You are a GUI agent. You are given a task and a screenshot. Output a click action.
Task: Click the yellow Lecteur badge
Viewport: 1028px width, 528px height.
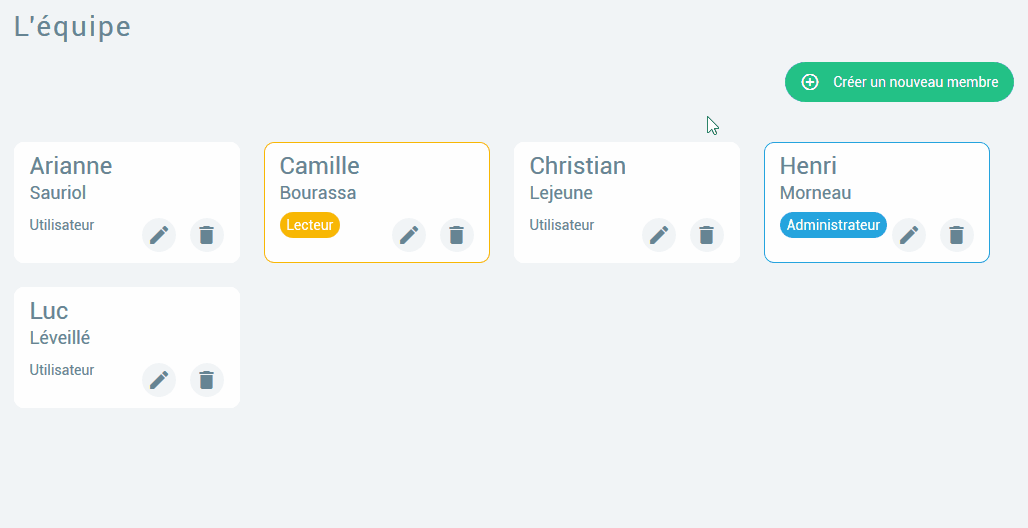310,225
